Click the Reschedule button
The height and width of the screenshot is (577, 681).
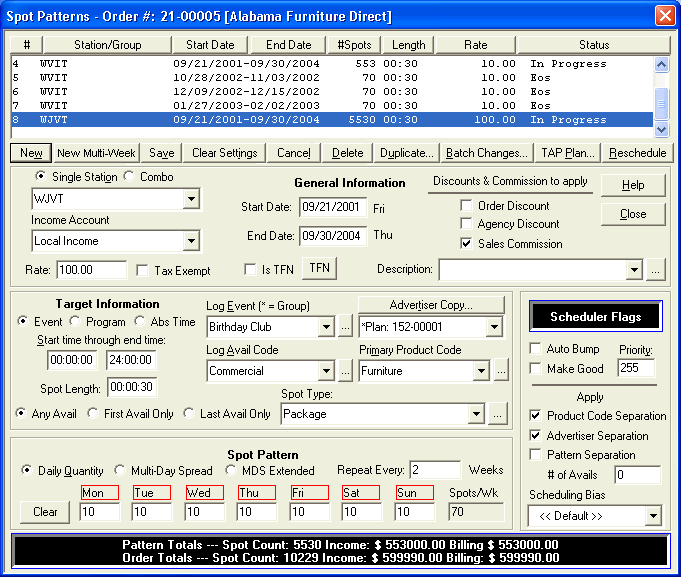pyautogui.click(x=637, y=153)
